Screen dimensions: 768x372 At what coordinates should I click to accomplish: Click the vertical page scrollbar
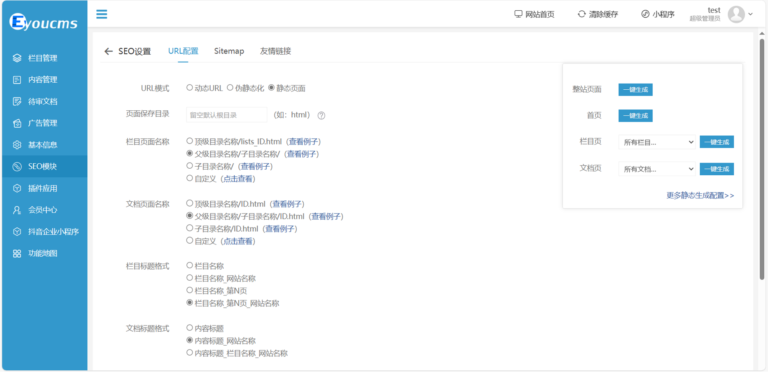(x=762, y=159)
